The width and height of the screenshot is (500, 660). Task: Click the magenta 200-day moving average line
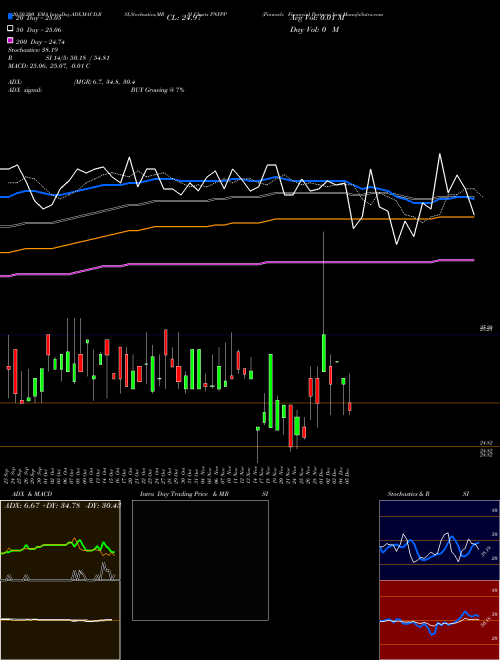[x=237, y=264]
